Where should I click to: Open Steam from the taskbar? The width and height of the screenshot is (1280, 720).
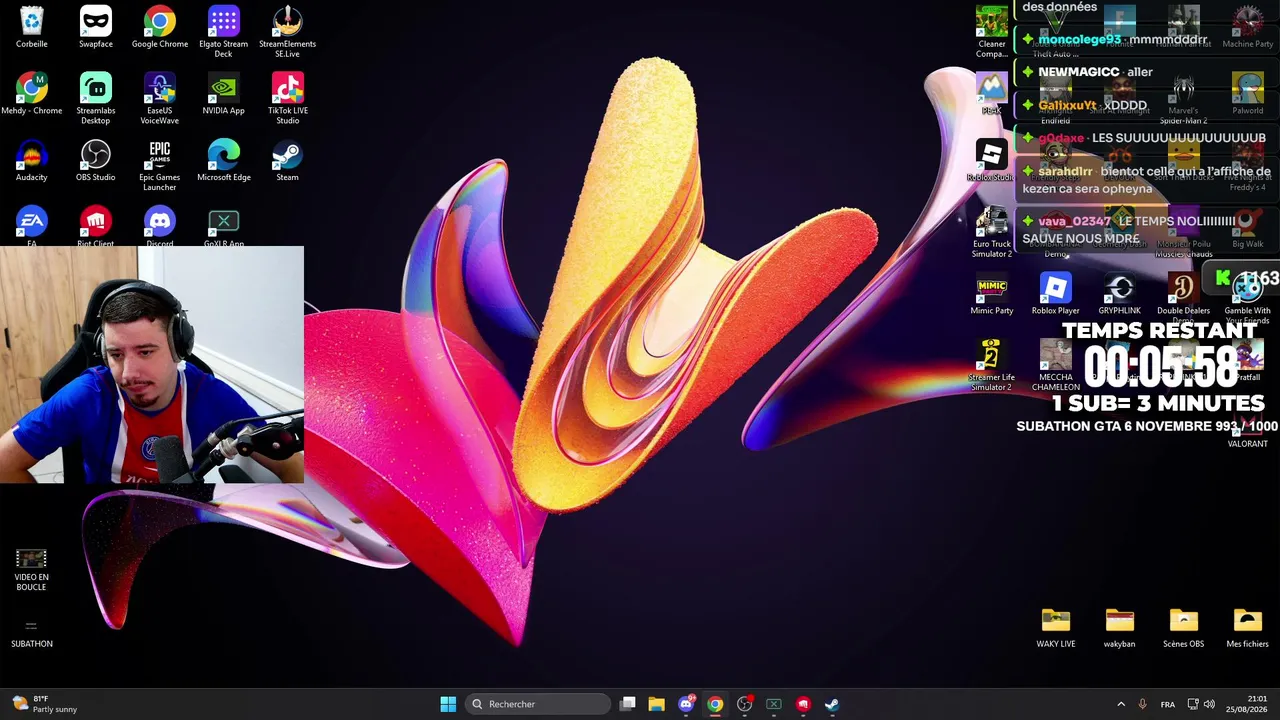coord(832,704)
